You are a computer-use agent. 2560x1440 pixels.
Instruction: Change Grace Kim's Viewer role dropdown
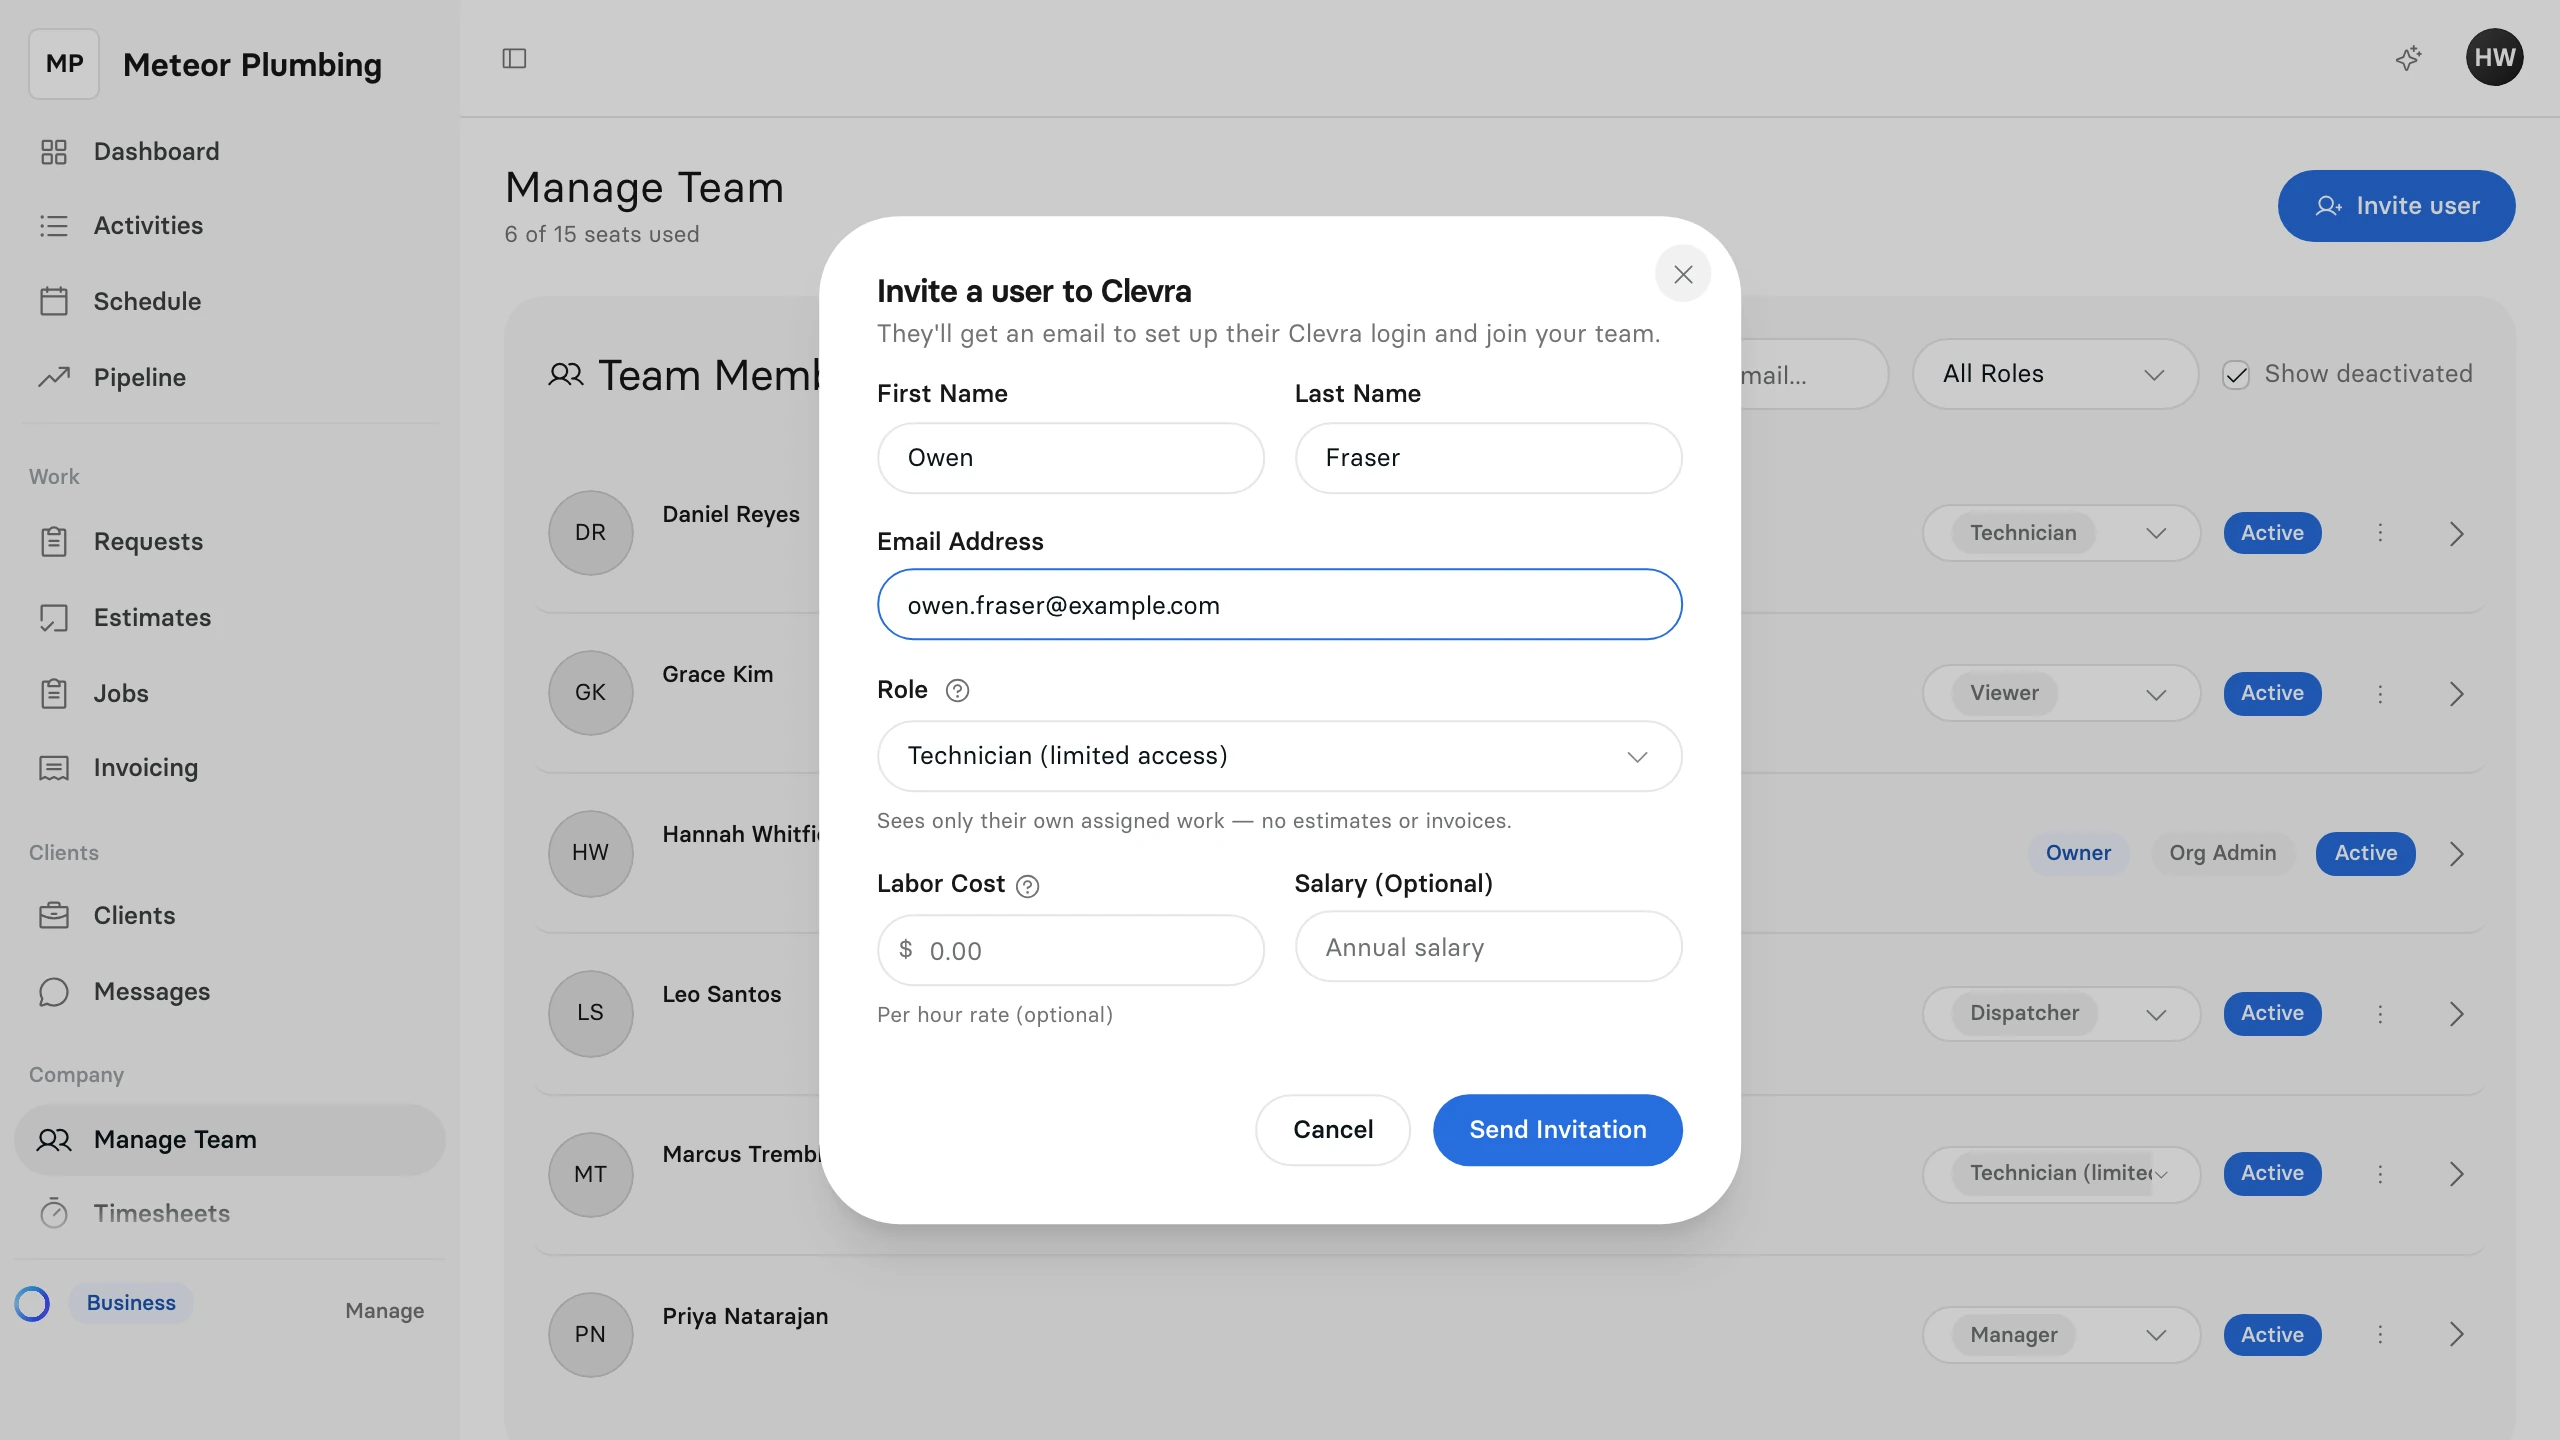point(2061,693)
